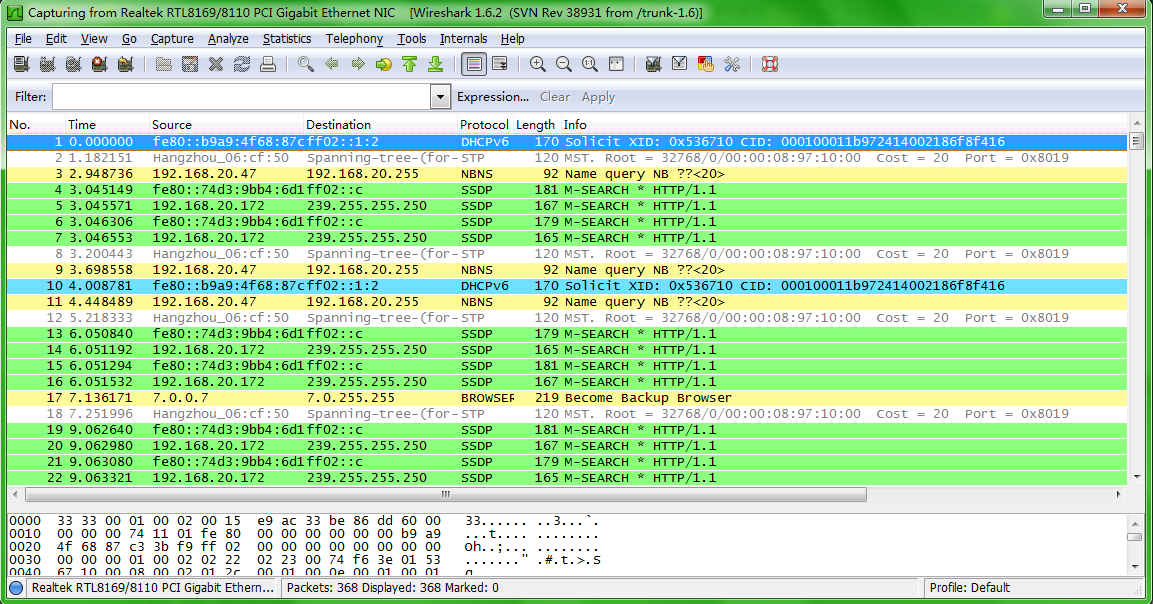Jump to the first packet

pyautogui.click(x=410, y=65)
